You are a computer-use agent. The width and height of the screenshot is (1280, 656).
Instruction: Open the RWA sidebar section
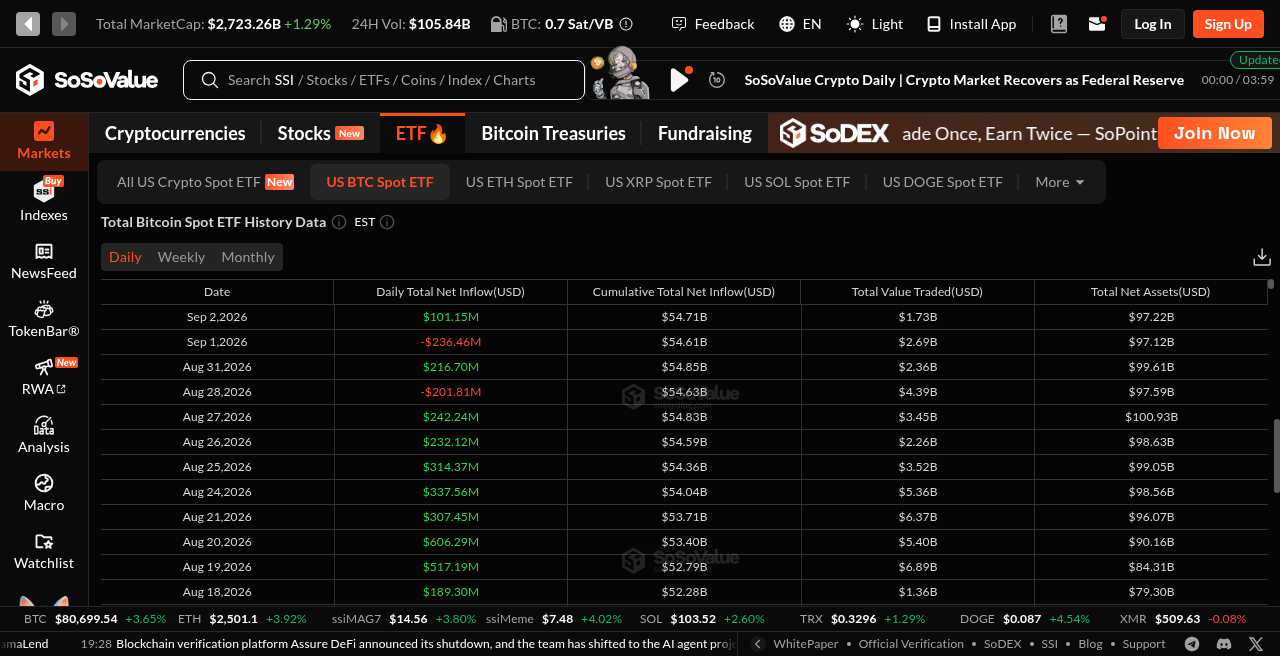tap(44, 378)
